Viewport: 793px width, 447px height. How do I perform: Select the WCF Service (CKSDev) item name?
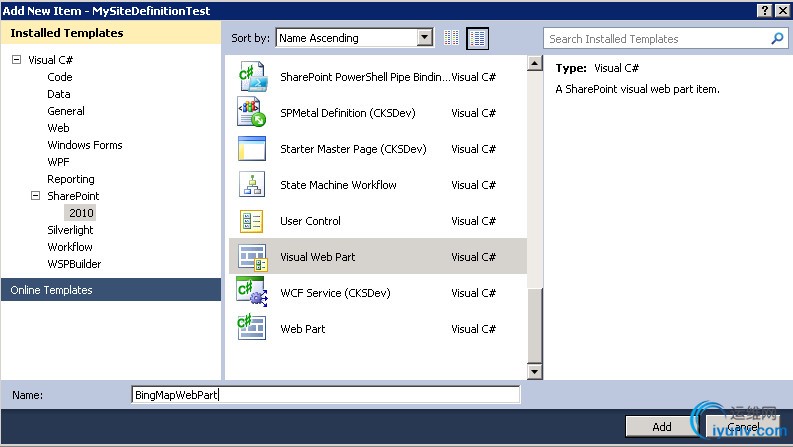click(335, 293)
